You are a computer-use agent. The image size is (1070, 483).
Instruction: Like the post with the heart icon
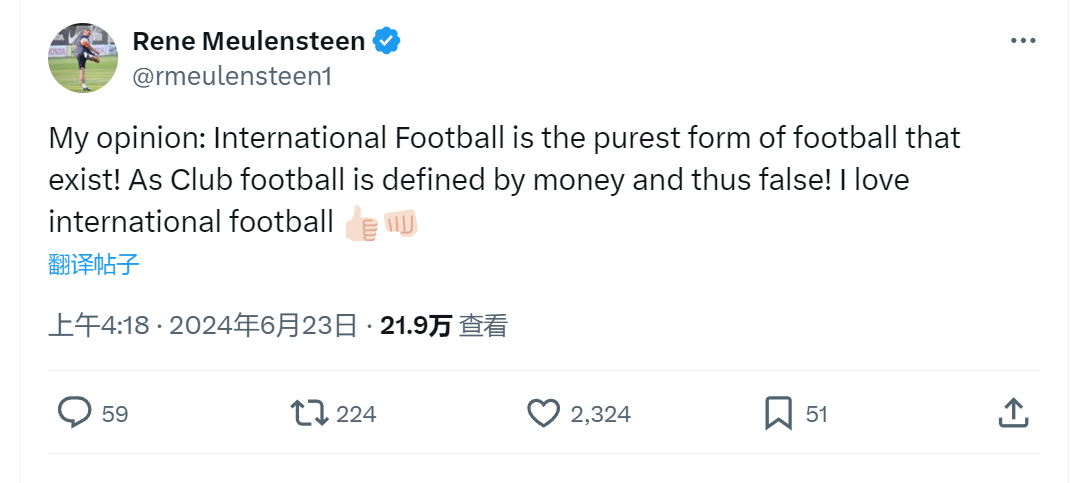[x=543, y=413]
